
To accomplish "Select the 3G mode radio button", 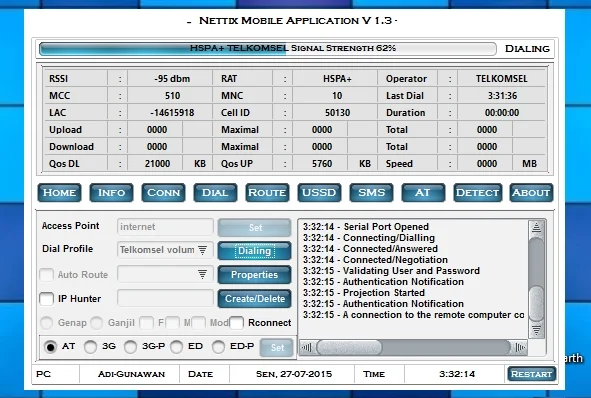I will [x=90, y=347].
